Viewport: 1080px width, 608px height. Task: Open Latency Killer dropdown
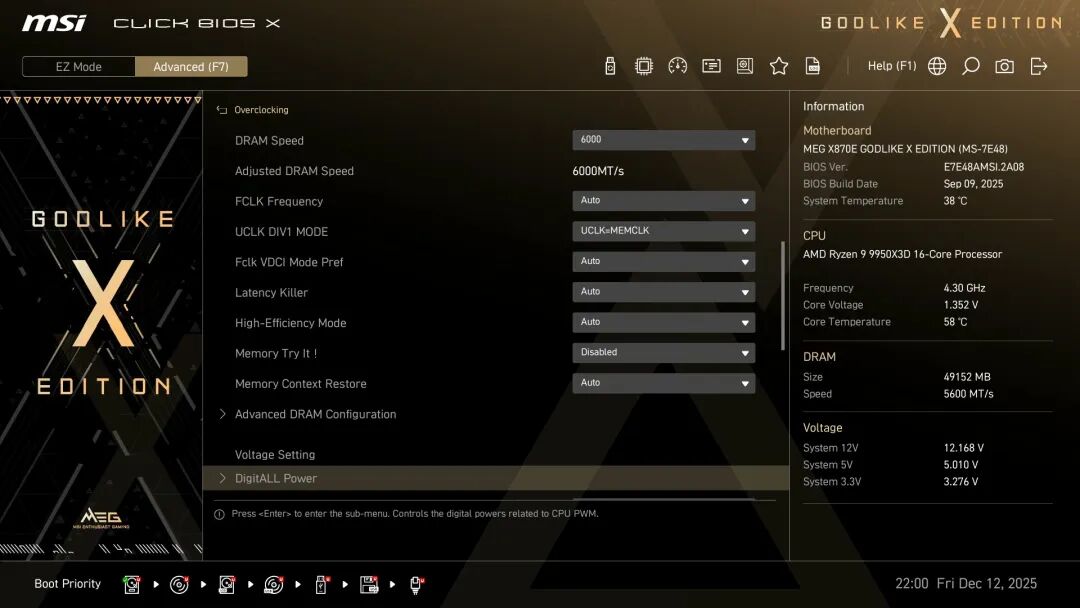click(x=663, y=291)
